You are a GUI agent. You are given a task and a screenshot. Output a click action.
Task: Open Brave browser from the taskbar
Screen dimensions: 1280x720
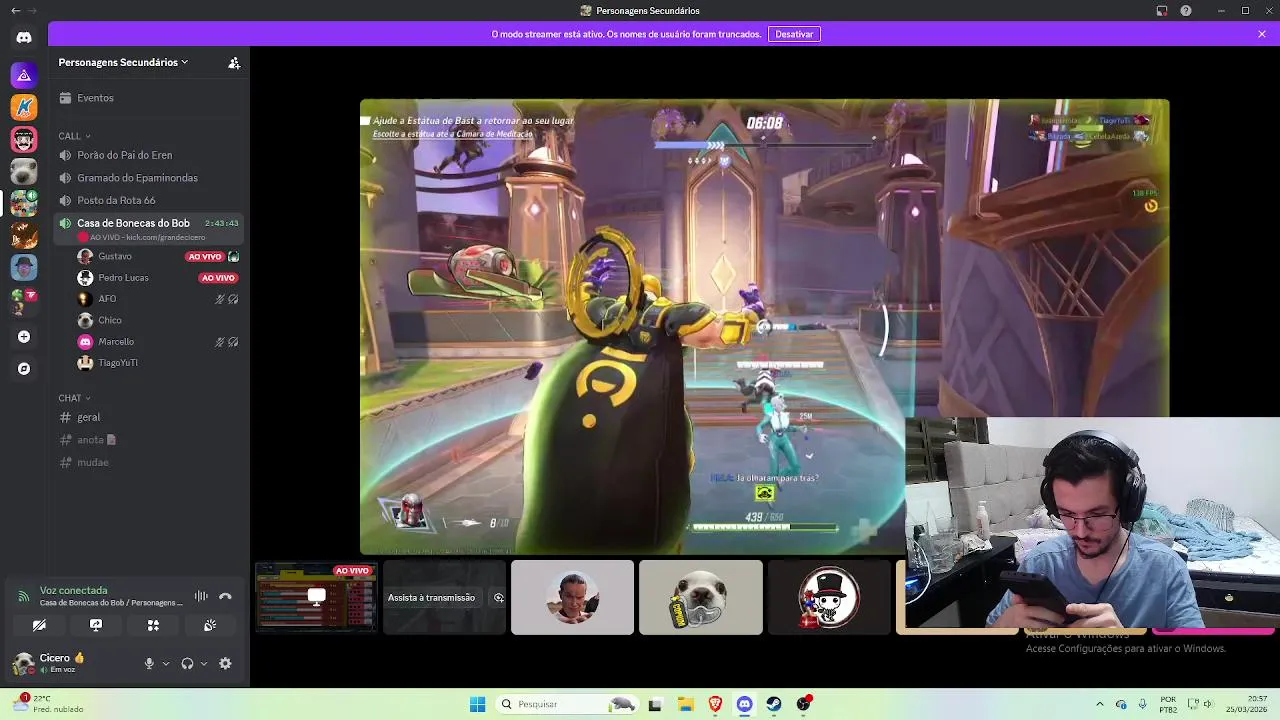715,704
